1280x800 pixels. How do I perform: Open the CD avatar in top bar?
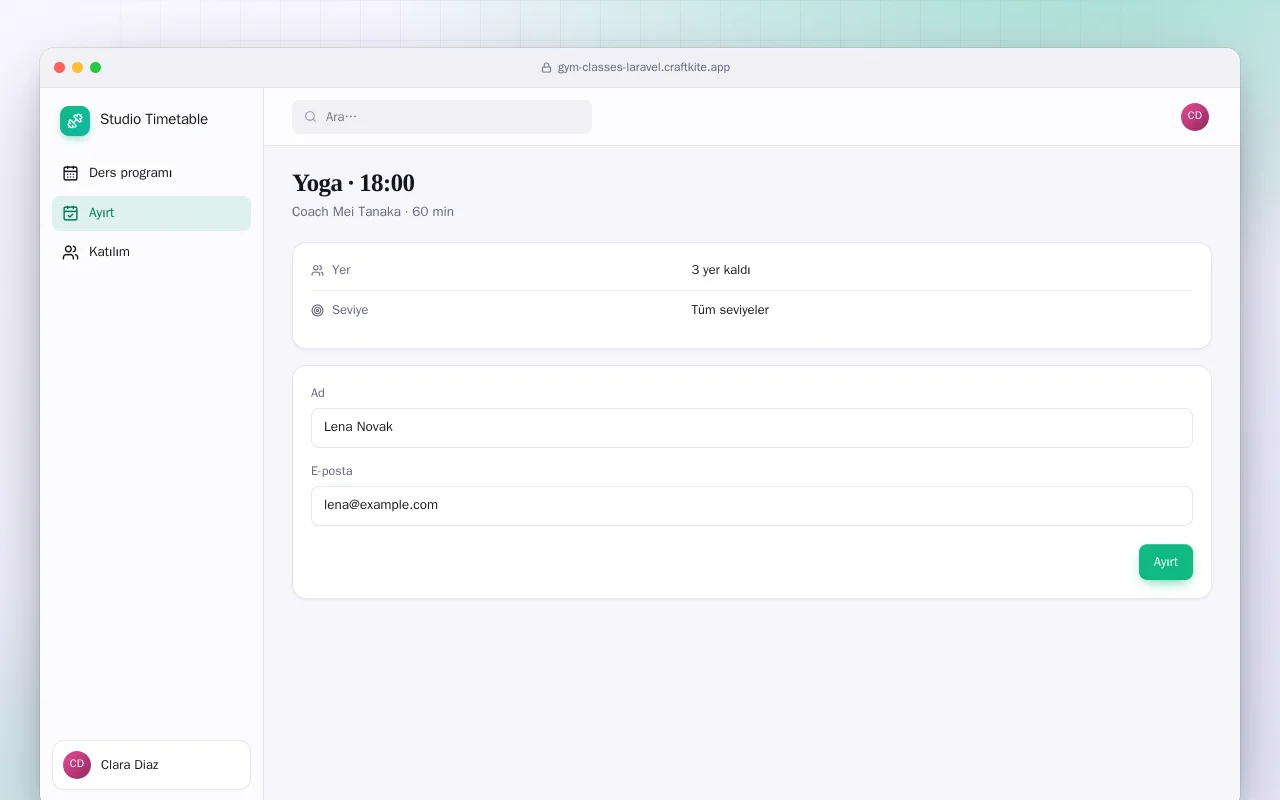(x=1195, y=117)
